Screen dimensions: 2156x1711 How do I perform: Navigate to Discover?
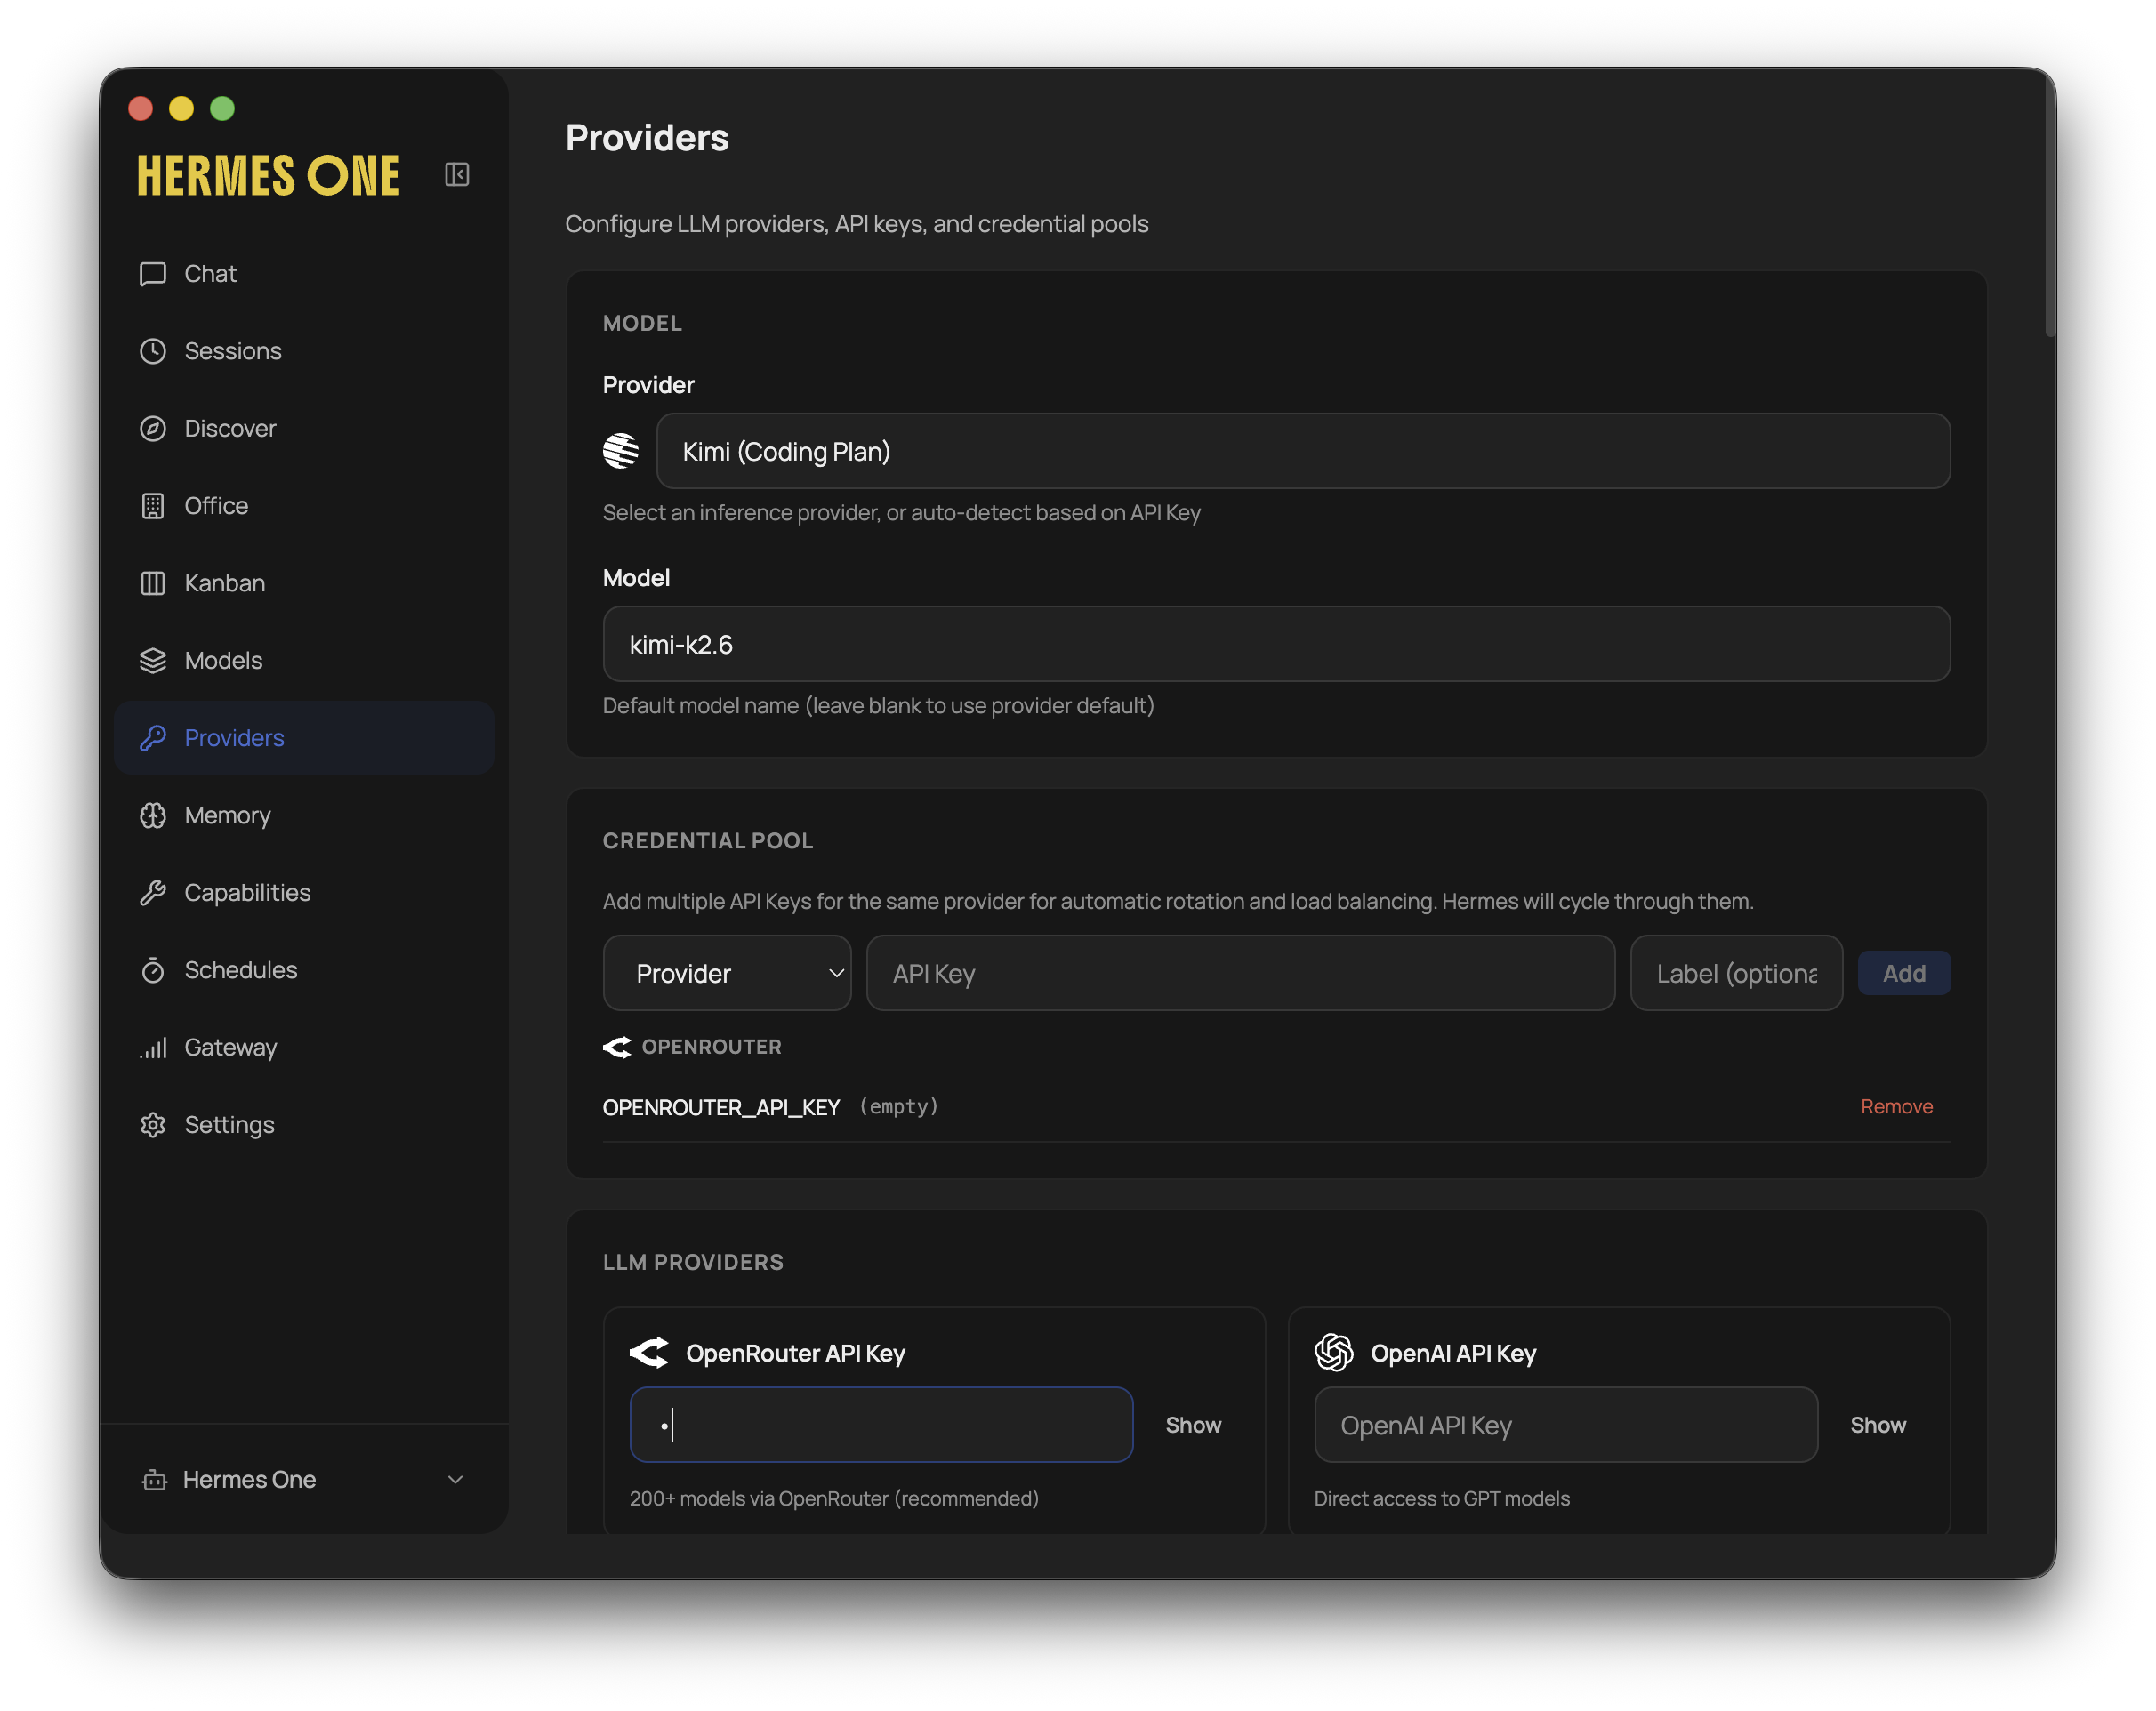(304, 429)
